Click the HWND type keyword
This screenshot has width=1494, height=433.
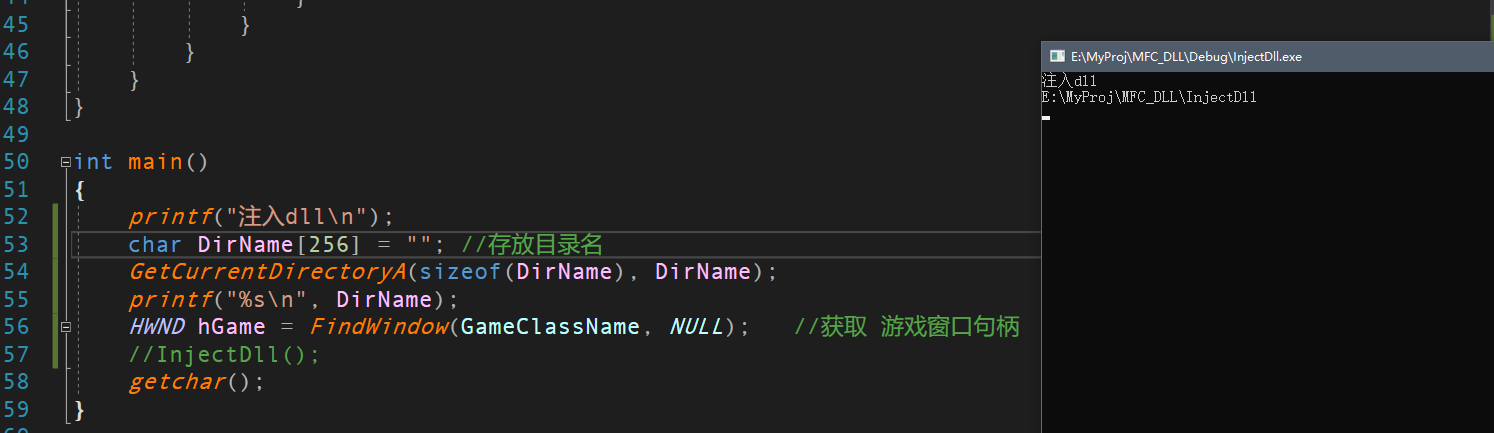coord(156,327)
